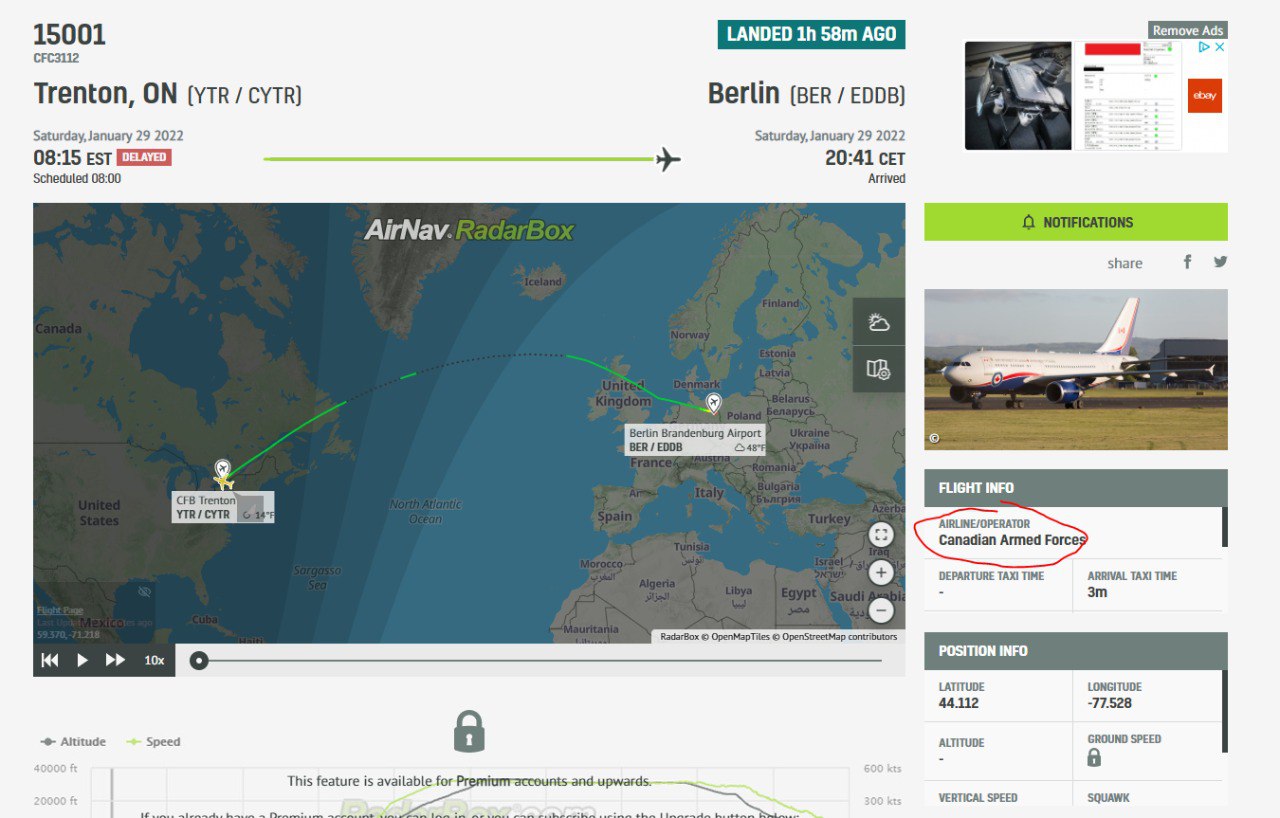
Task: Close the eBay ad with X icon
Action: pos(1219,47)
